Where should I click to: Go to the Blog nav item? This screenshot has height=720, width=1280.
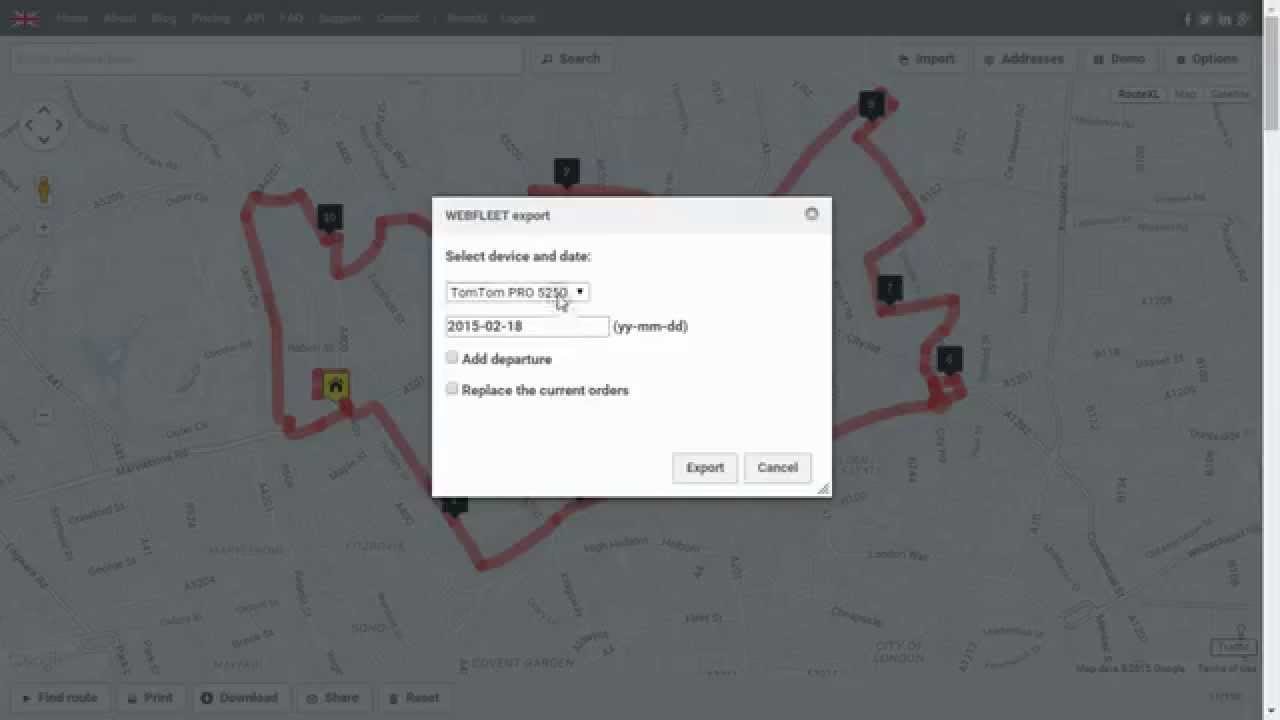point(164,18)
